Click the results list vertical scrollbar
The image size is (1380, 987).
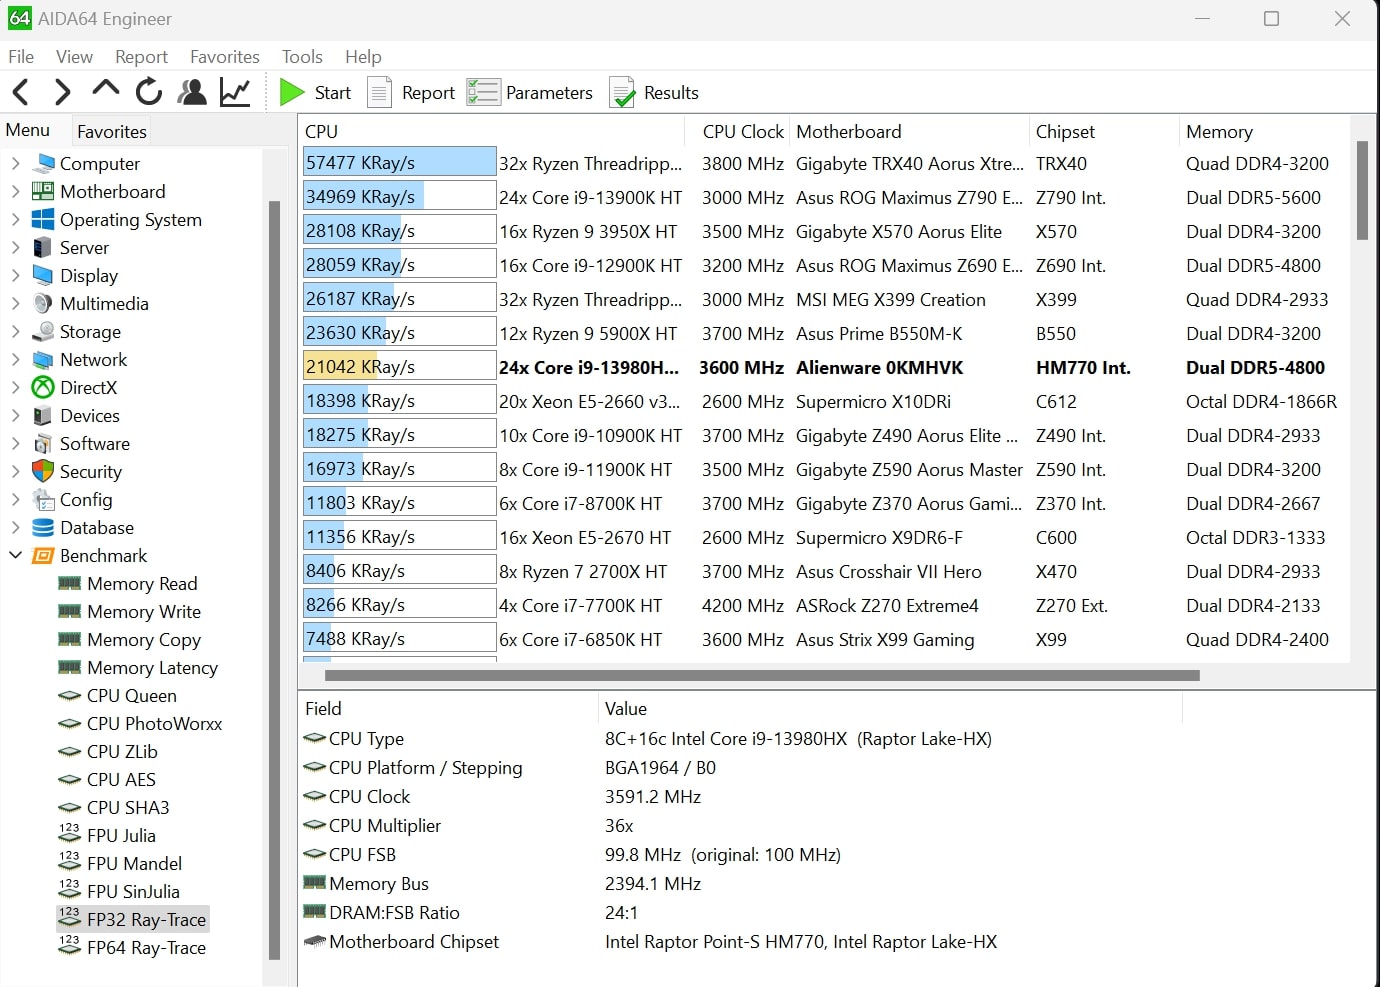coord(1362,190)
